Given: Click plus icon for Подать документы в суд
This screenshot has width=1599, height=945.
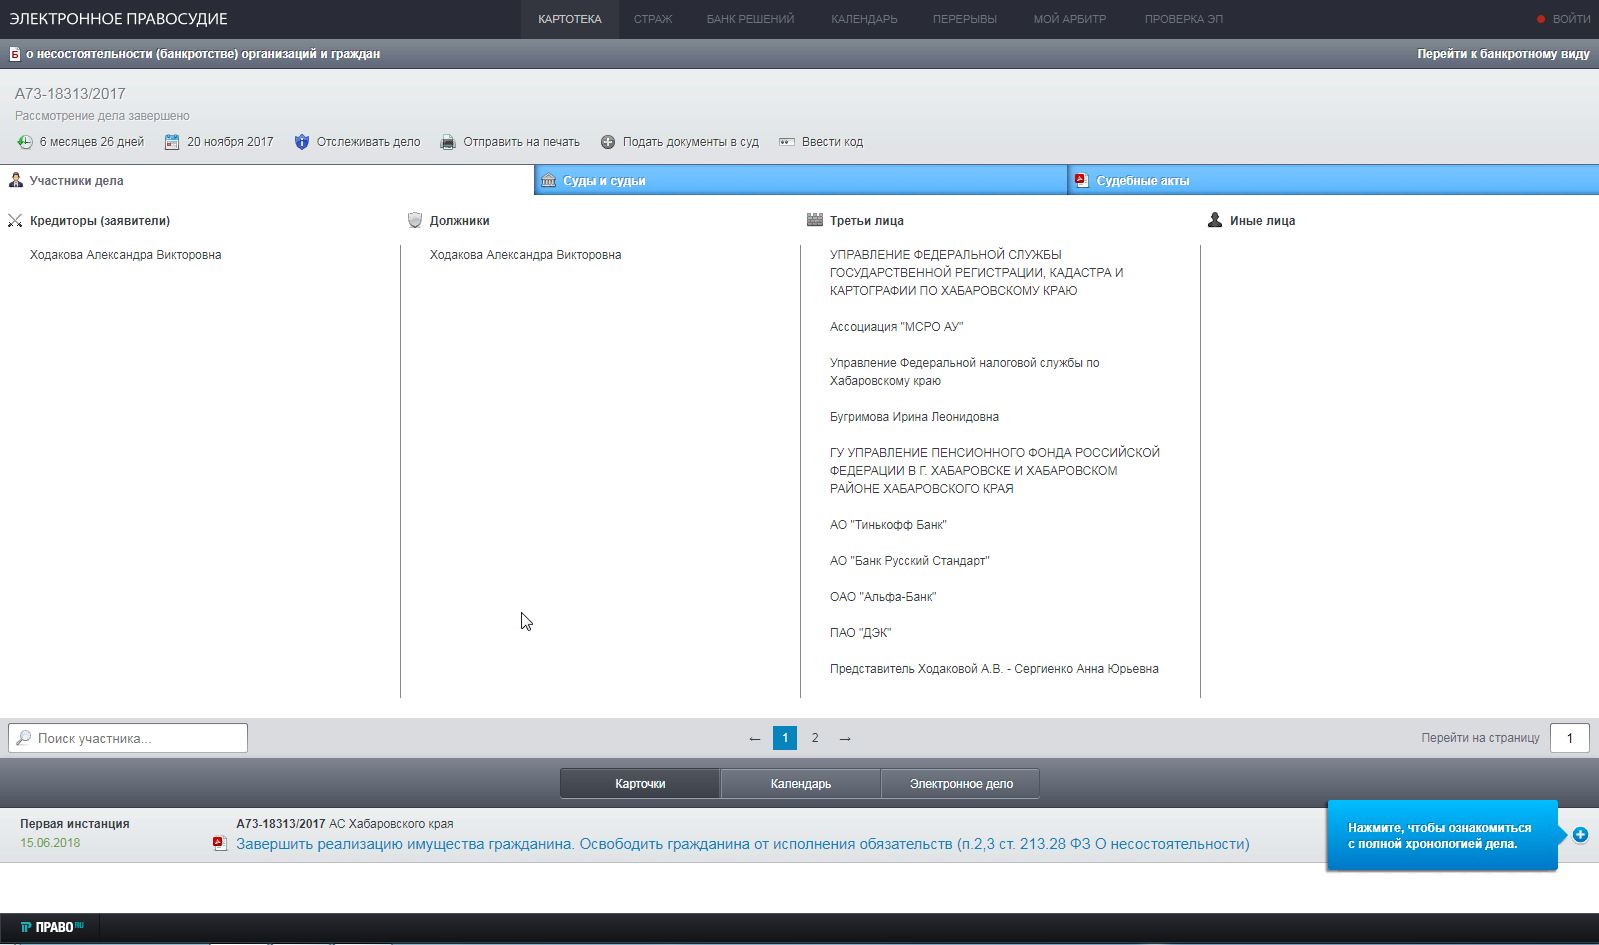Looking at the screenshot, I should click(608, 142).
